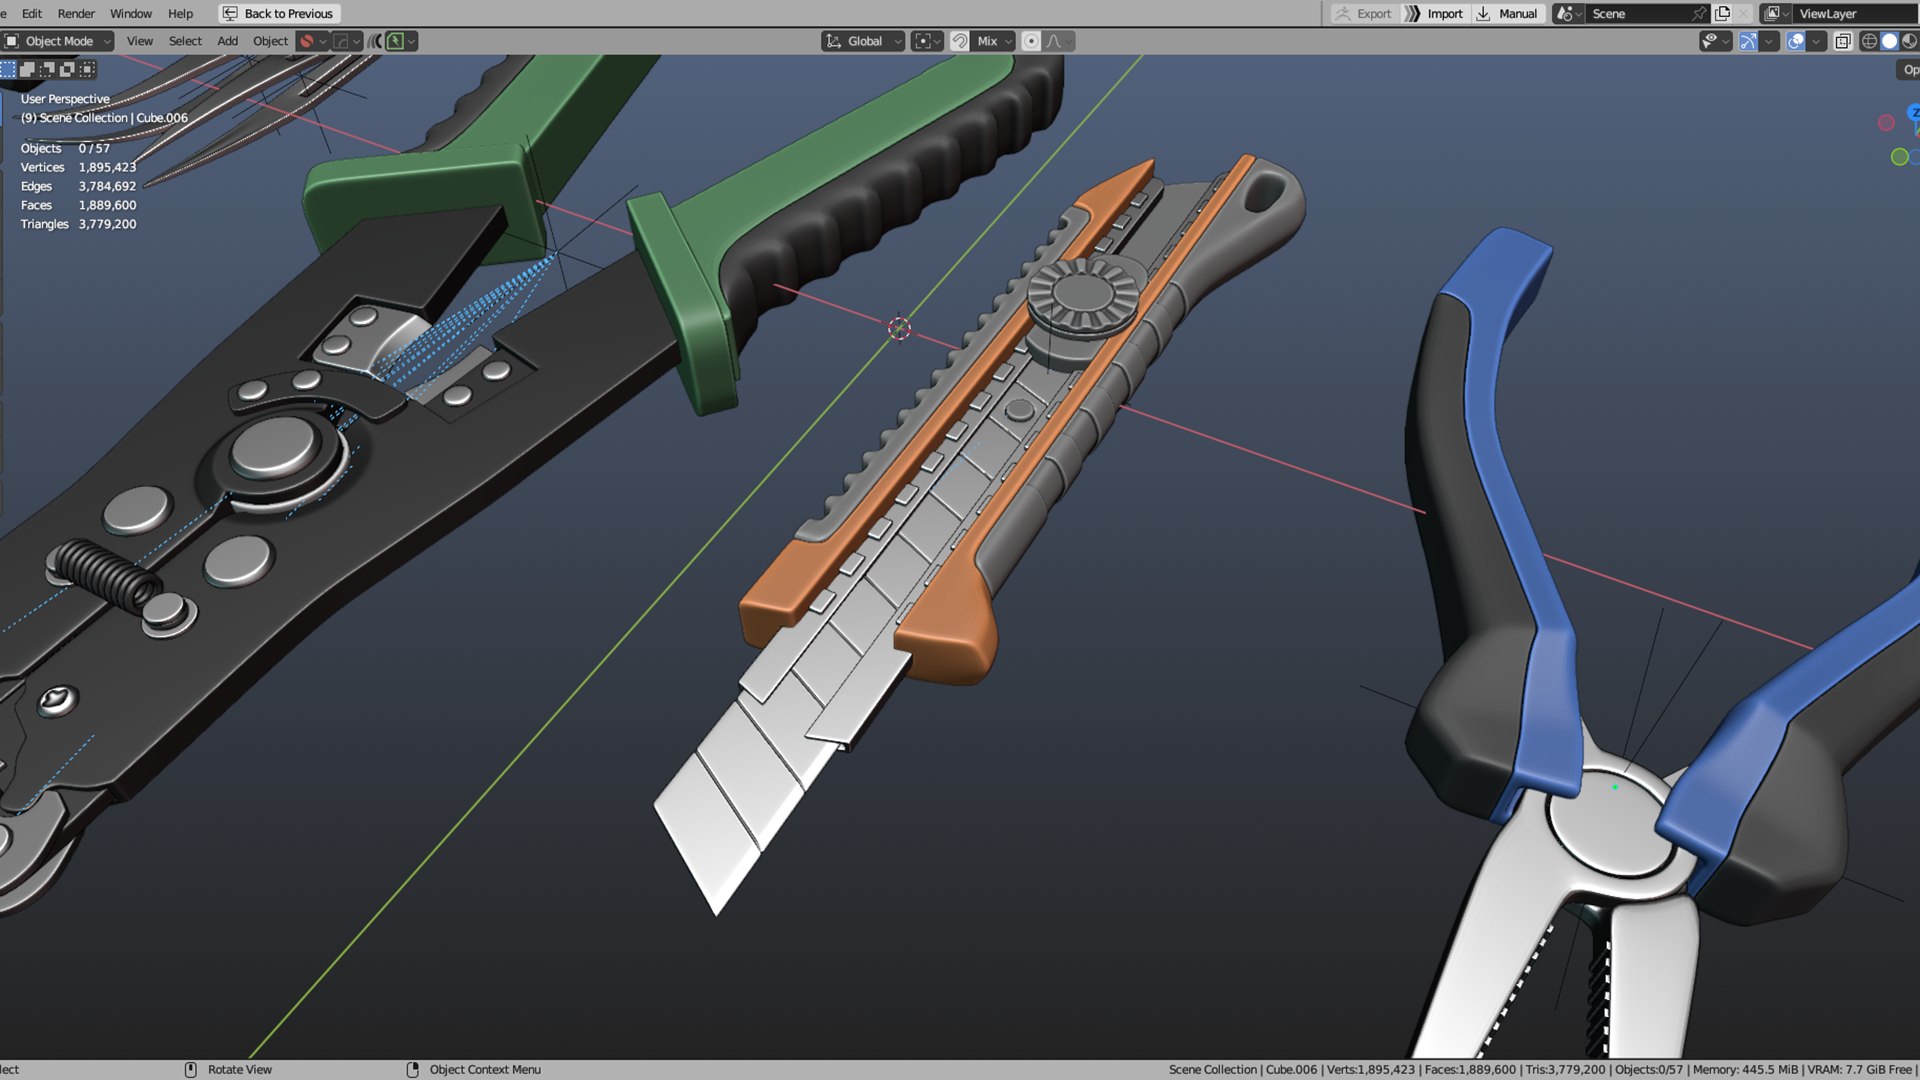
Task: Select the box-select Set New mode icon
Action: click(x=8, y=69)
